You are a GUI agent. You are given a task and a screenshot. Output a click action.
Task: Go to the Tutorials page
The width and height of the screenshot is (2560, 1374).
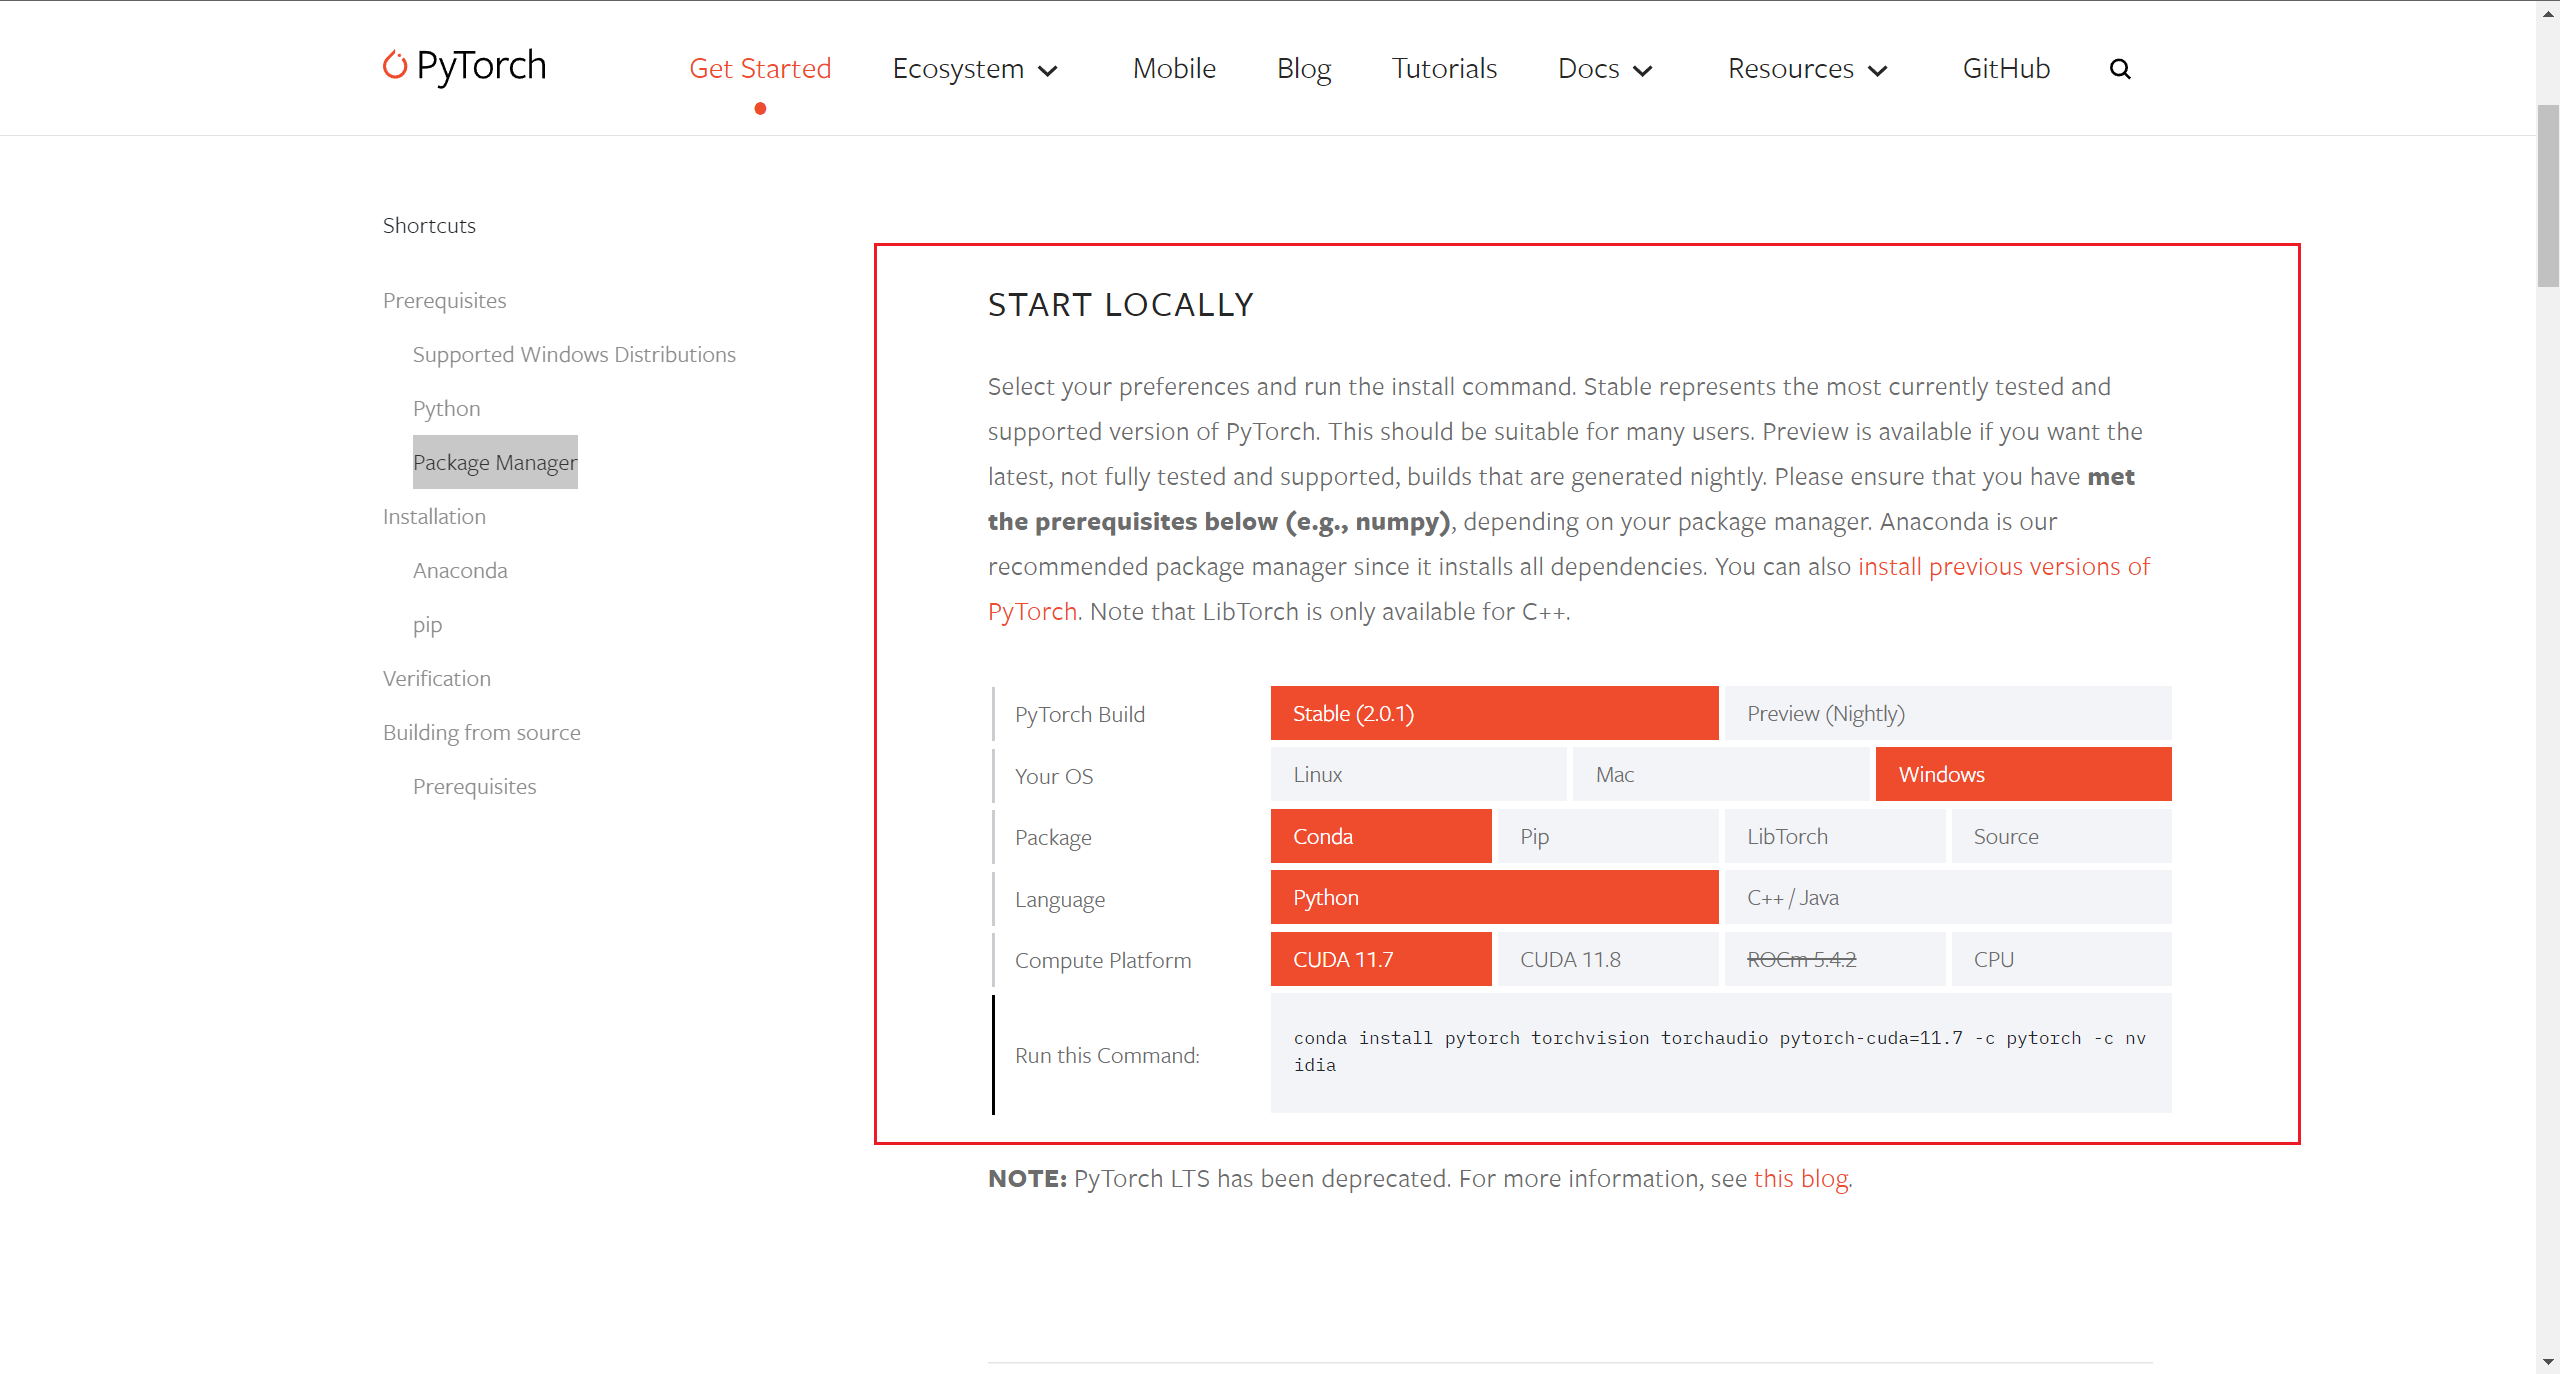click(1444, 69)
